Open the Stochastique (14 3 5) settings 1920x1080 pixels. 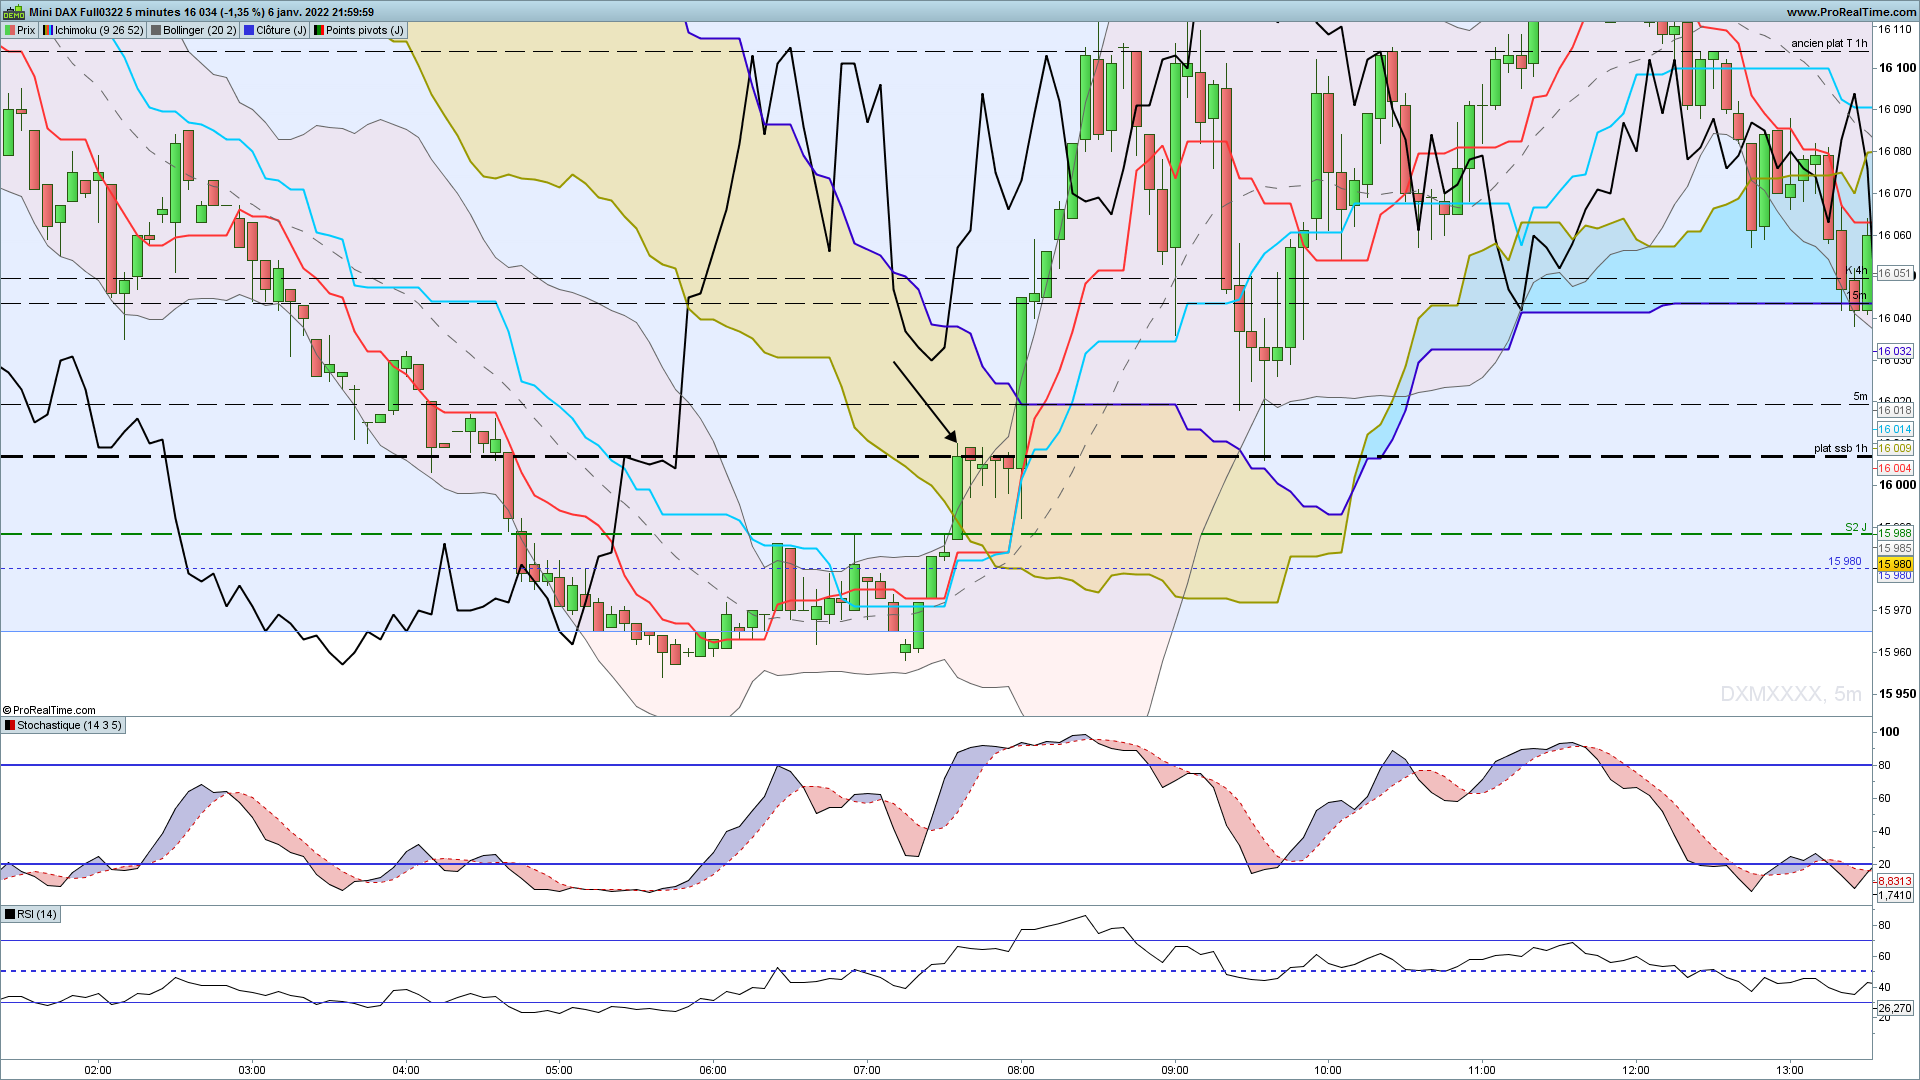coord(63,725)
